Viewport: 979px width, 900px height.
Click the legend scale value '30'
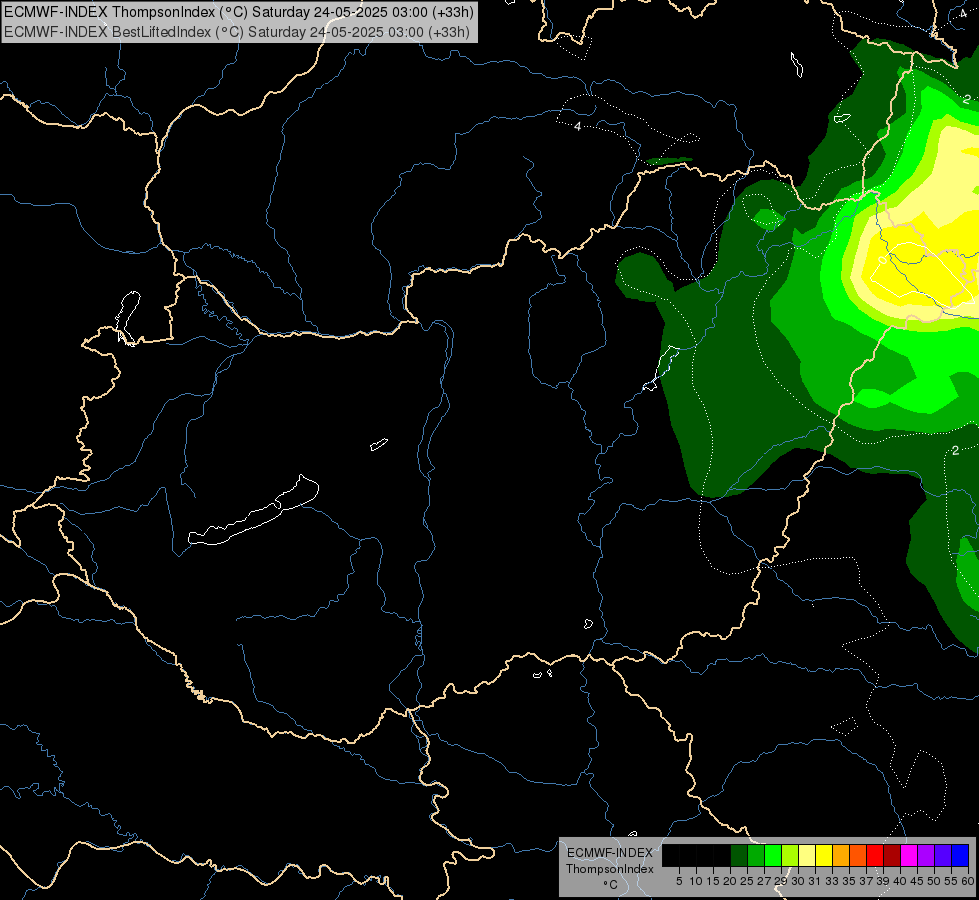click(798, 881)
